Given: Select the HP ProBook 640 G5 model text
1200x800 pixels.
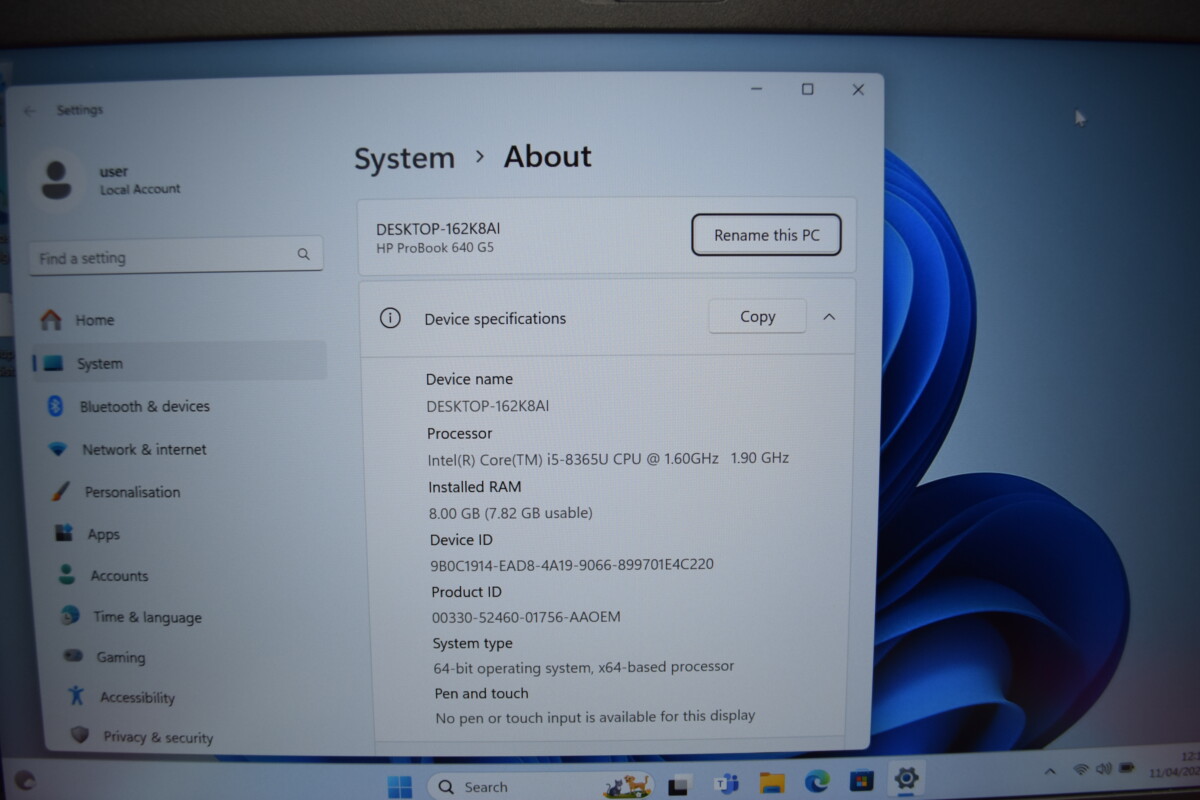Looking at the screenshot, I should click(435, 248).
